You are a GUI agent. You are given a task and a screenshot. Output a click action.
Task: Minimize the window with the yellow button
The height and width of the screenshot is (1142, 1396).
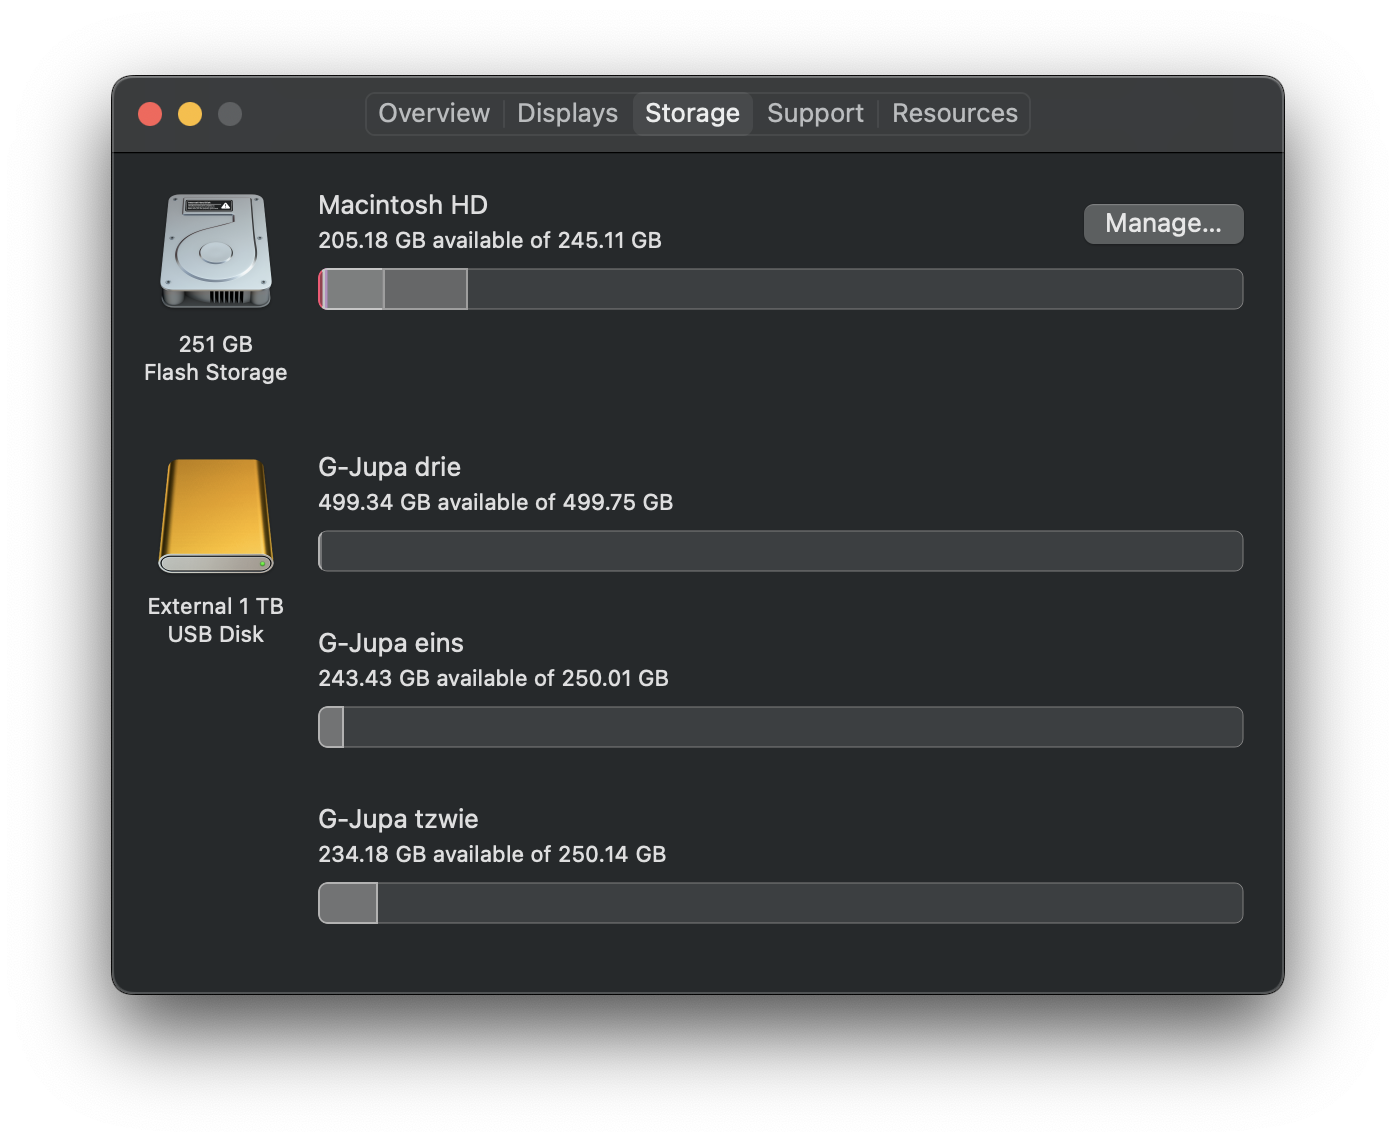190,114
